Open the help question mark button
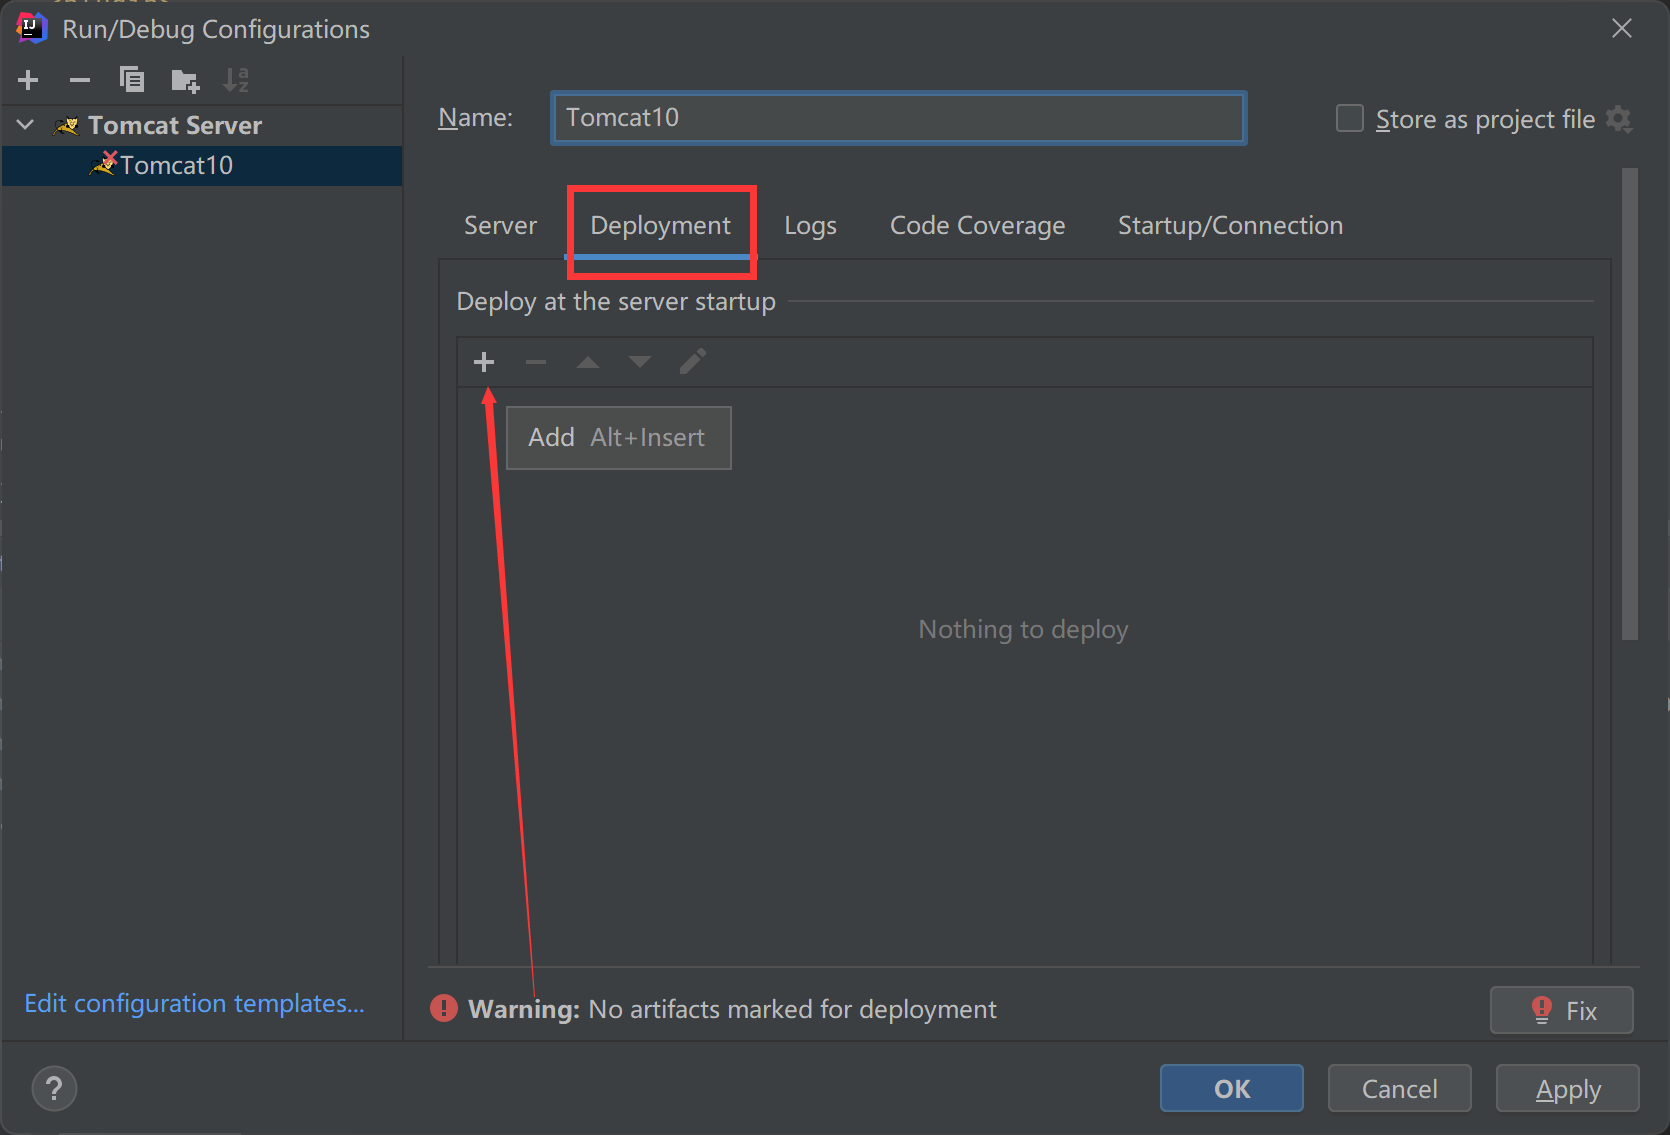 point(54,1088)
